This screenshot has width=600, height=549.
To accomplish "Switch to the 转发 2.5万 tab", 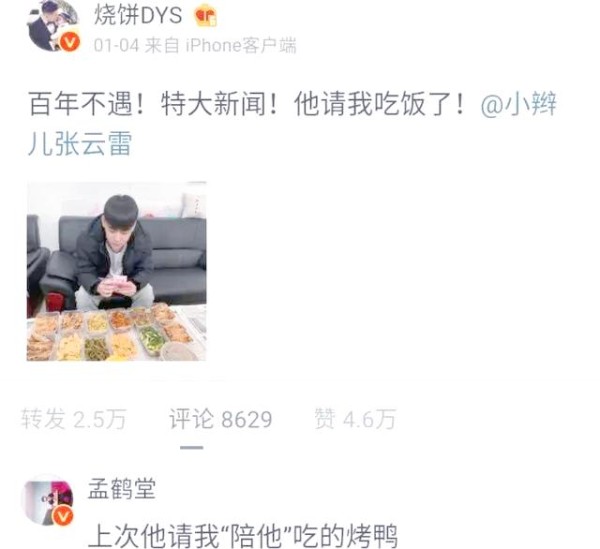I will click(73, 419).
